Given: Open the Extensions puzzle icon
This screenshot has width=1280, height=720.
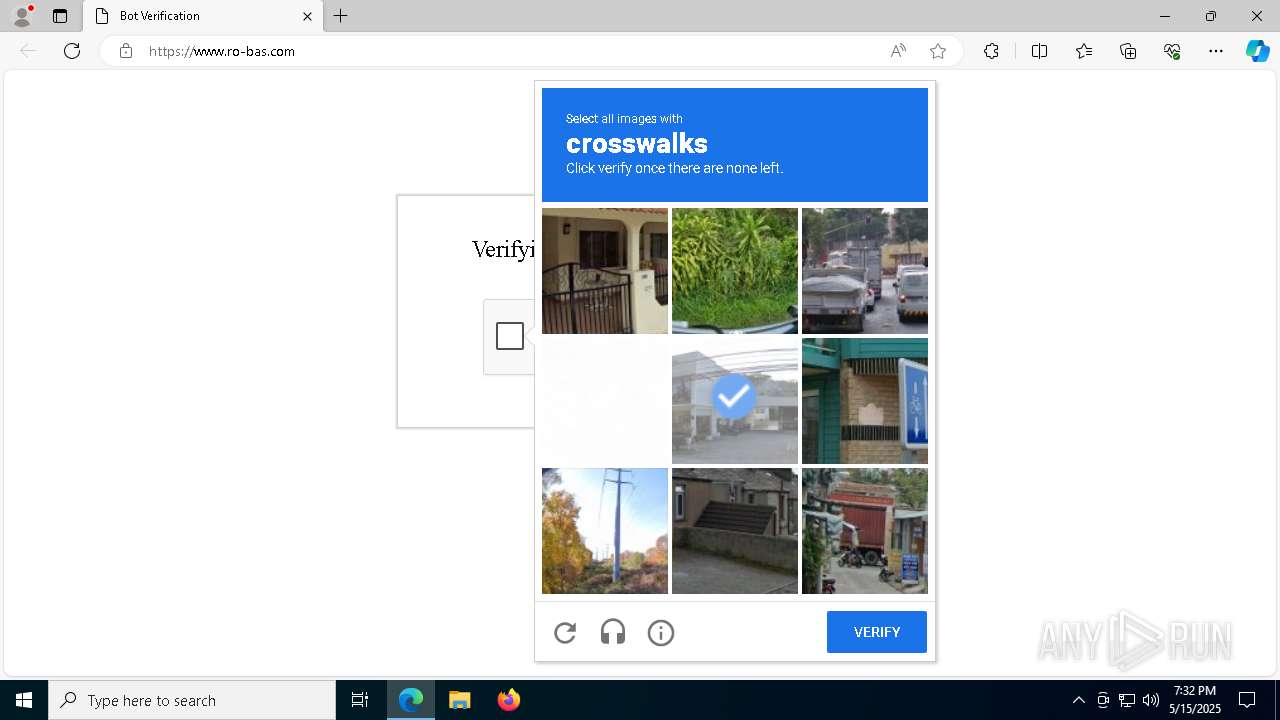Looking at the screenshot, I should pyautogui.click(x=991, y=51).
